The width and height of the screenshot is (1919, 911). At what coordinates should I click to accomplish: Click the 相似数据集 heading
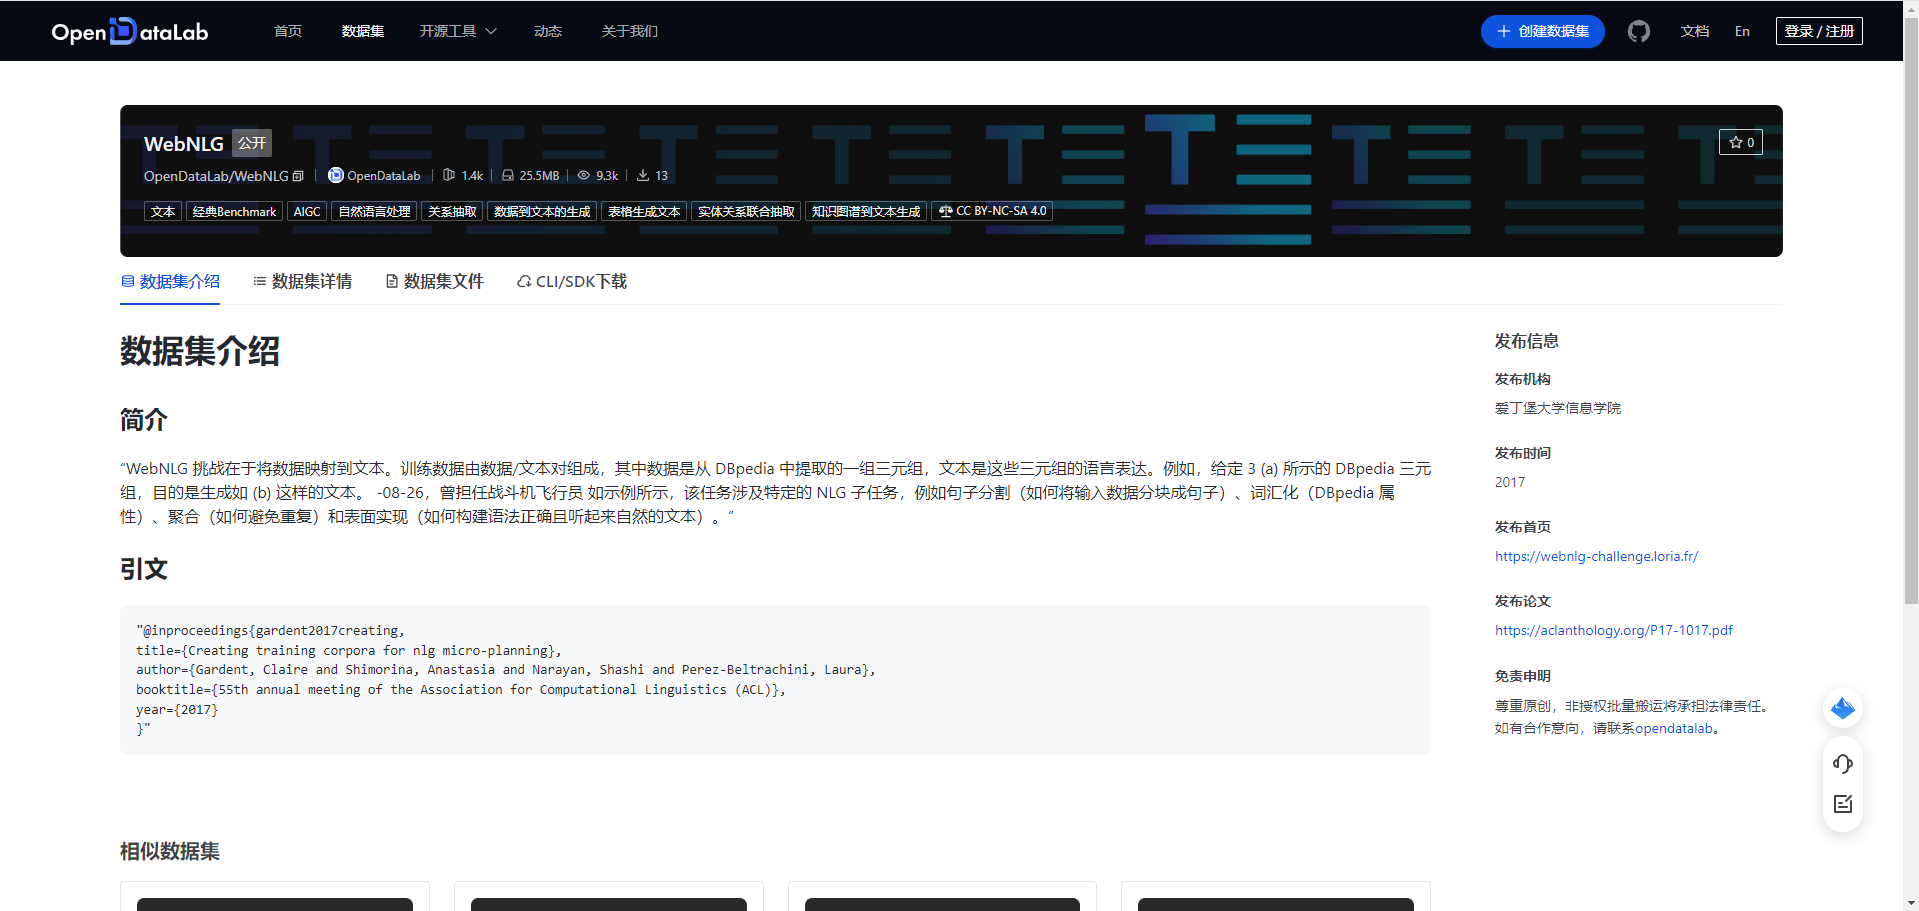point(170,851)
